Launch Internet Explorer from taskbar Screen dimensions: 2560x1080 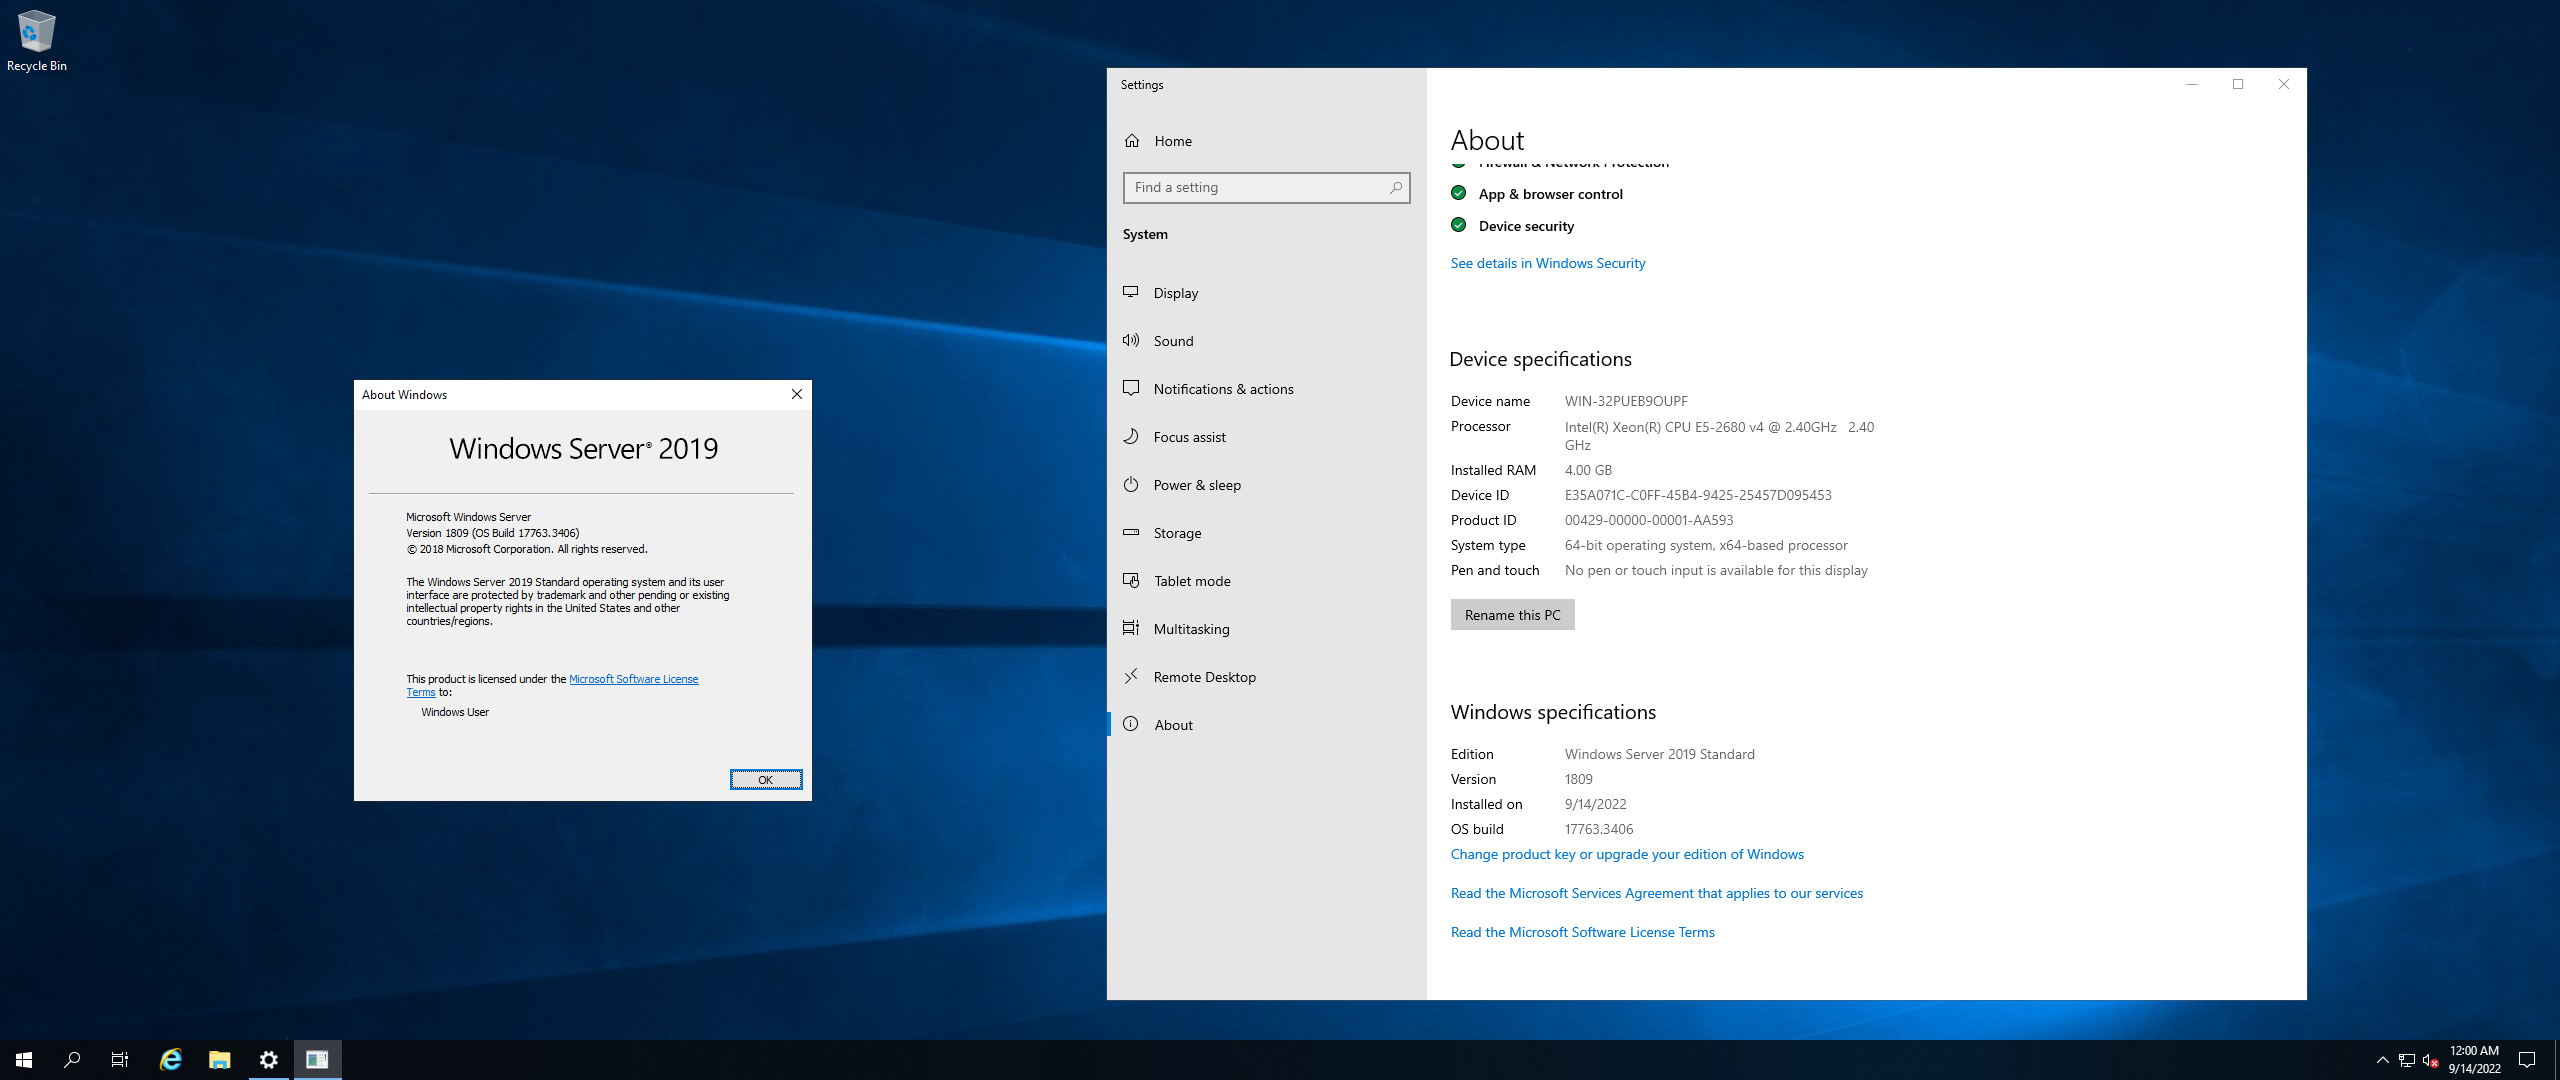click(x=171, y=1060)
